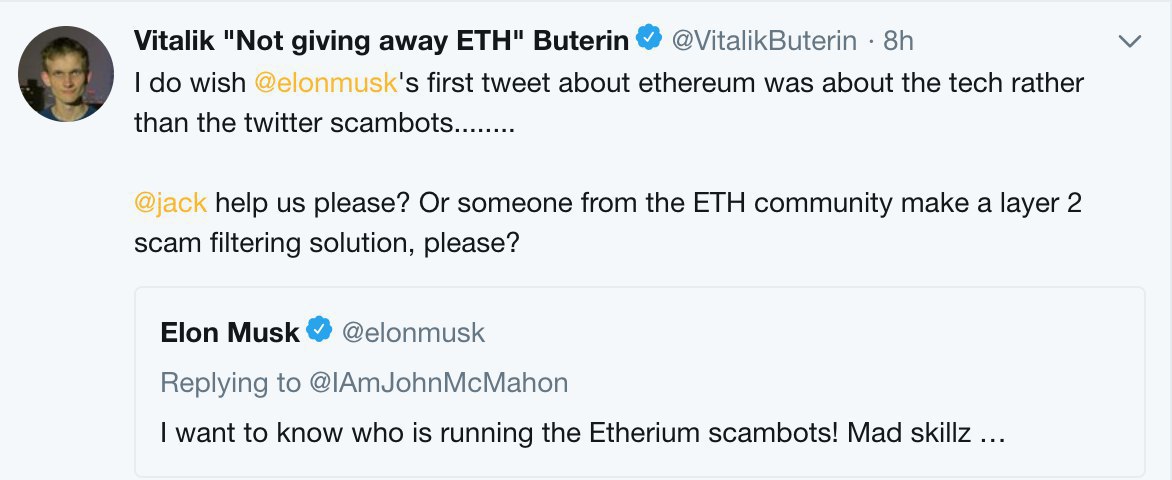Viewport: 1172px width, 480px height.
Task: Click the Elon Musk name in the quoted tweet
Action: (229, 332)
